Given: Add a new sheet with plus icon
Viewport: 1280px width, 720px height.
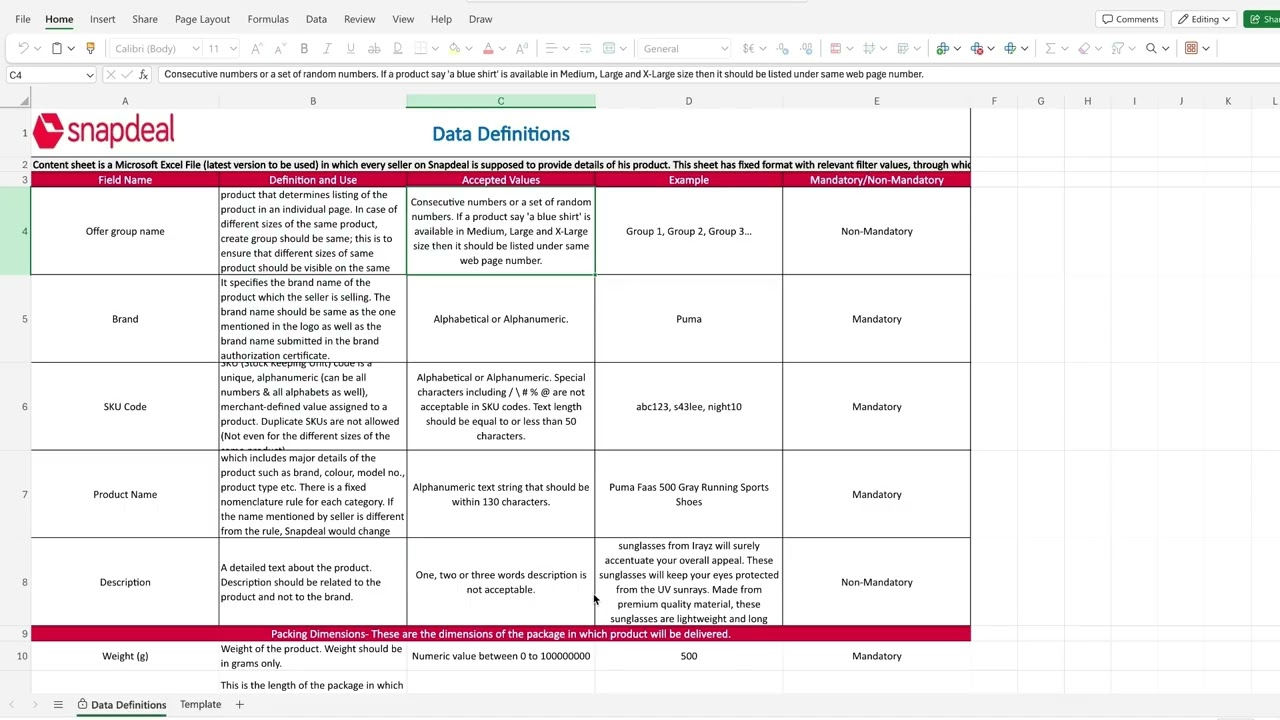Looking at the screenshot, I should pyautogui.click(x=239, y=704).
